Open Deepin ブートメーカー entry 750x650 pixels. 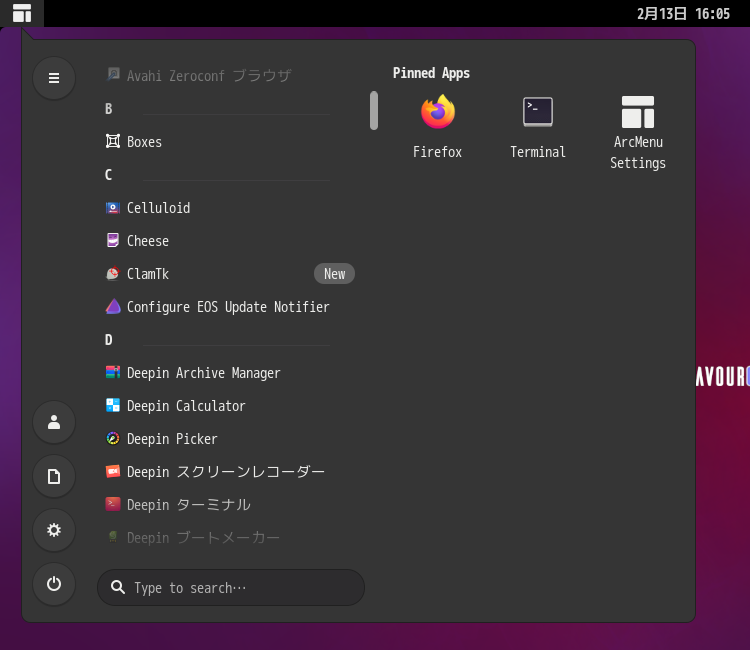(x=230, y=538)
